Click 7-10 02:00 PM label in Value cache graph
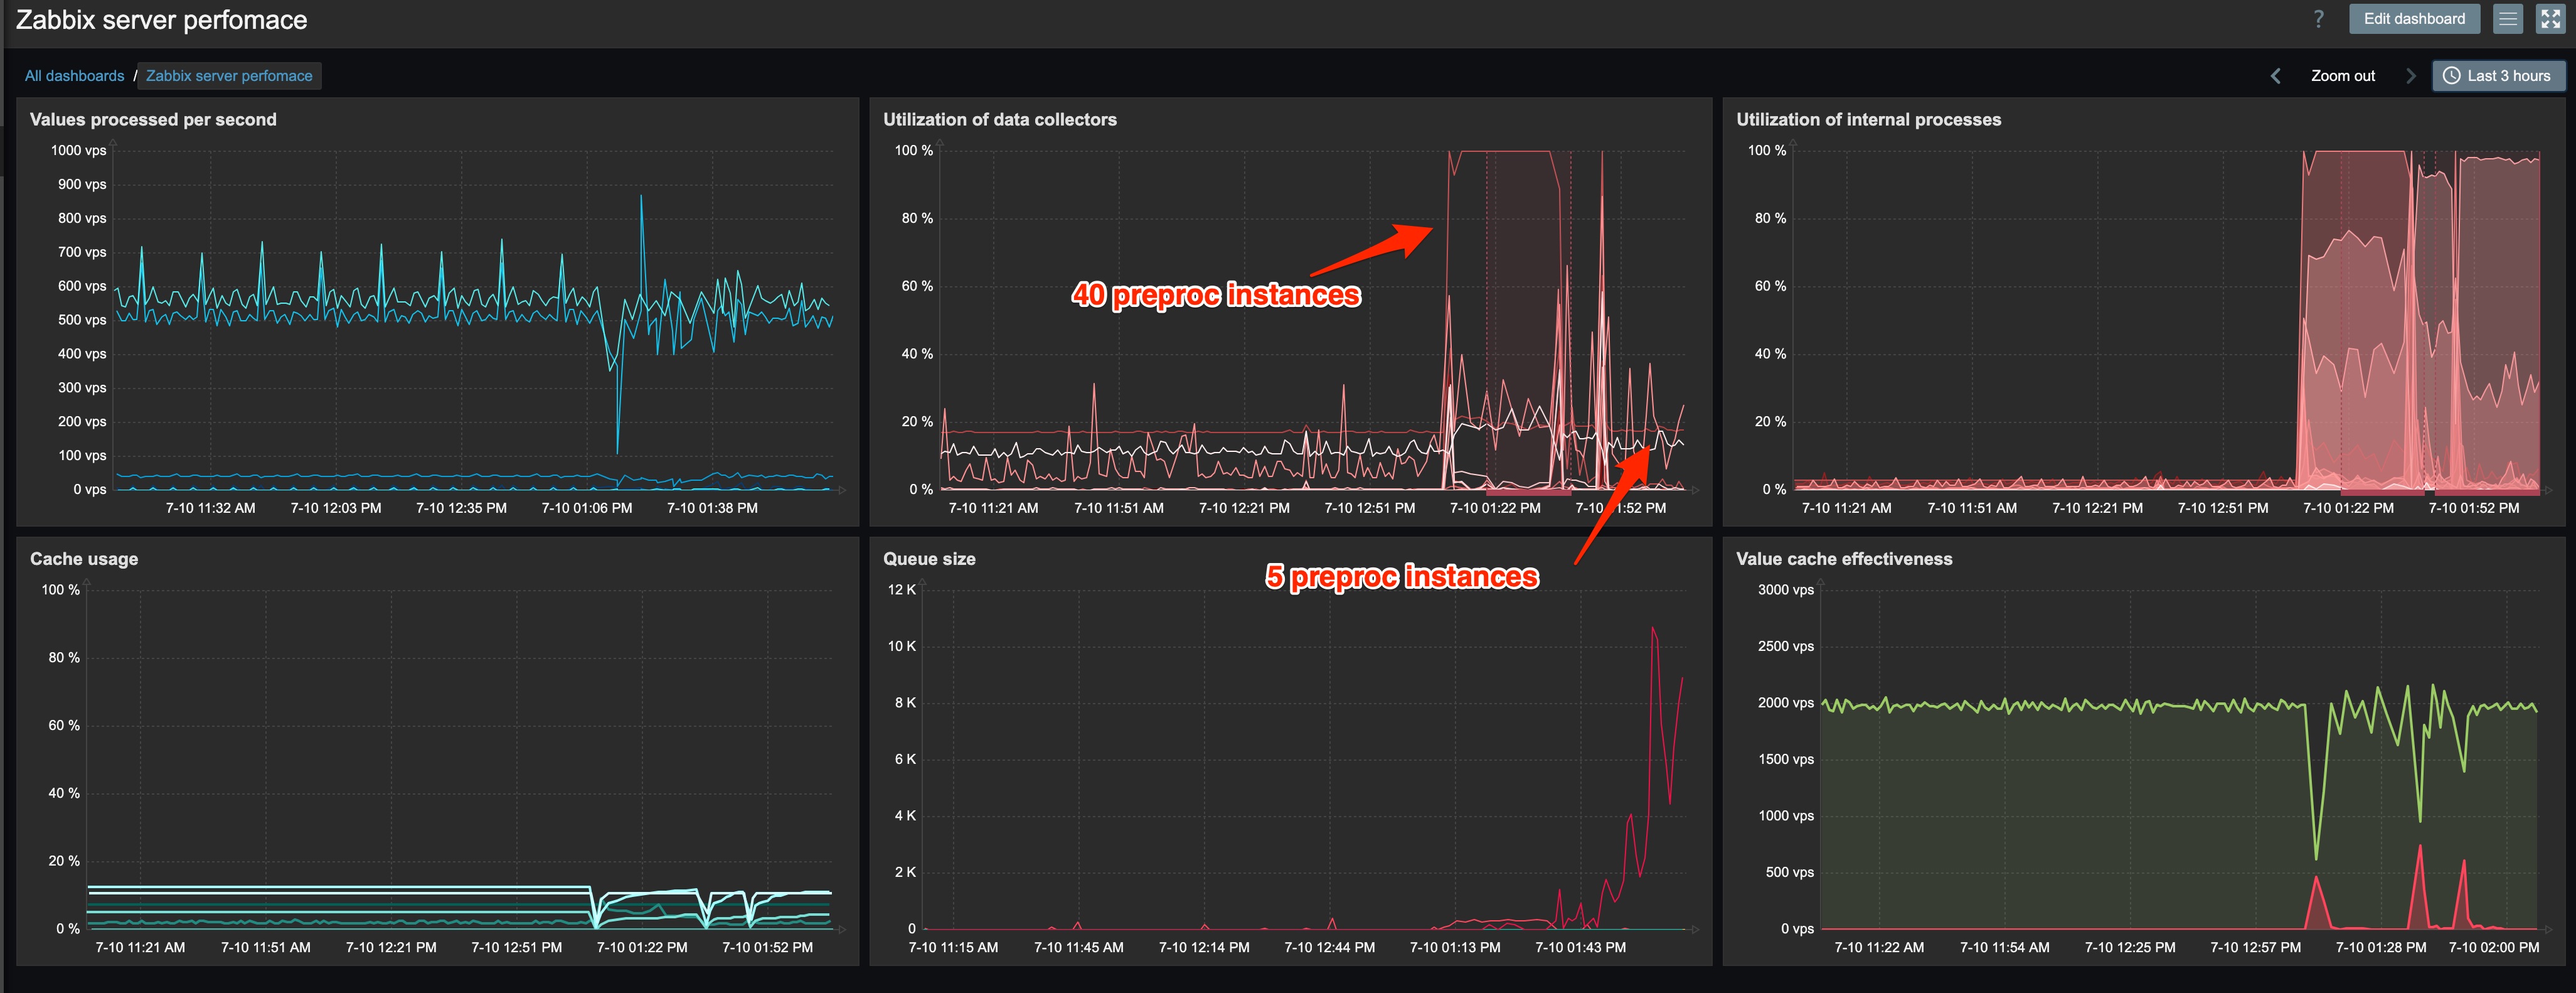Viewport: 2576px width, 993px height. pyautogui.click(x=2493, y=947)
